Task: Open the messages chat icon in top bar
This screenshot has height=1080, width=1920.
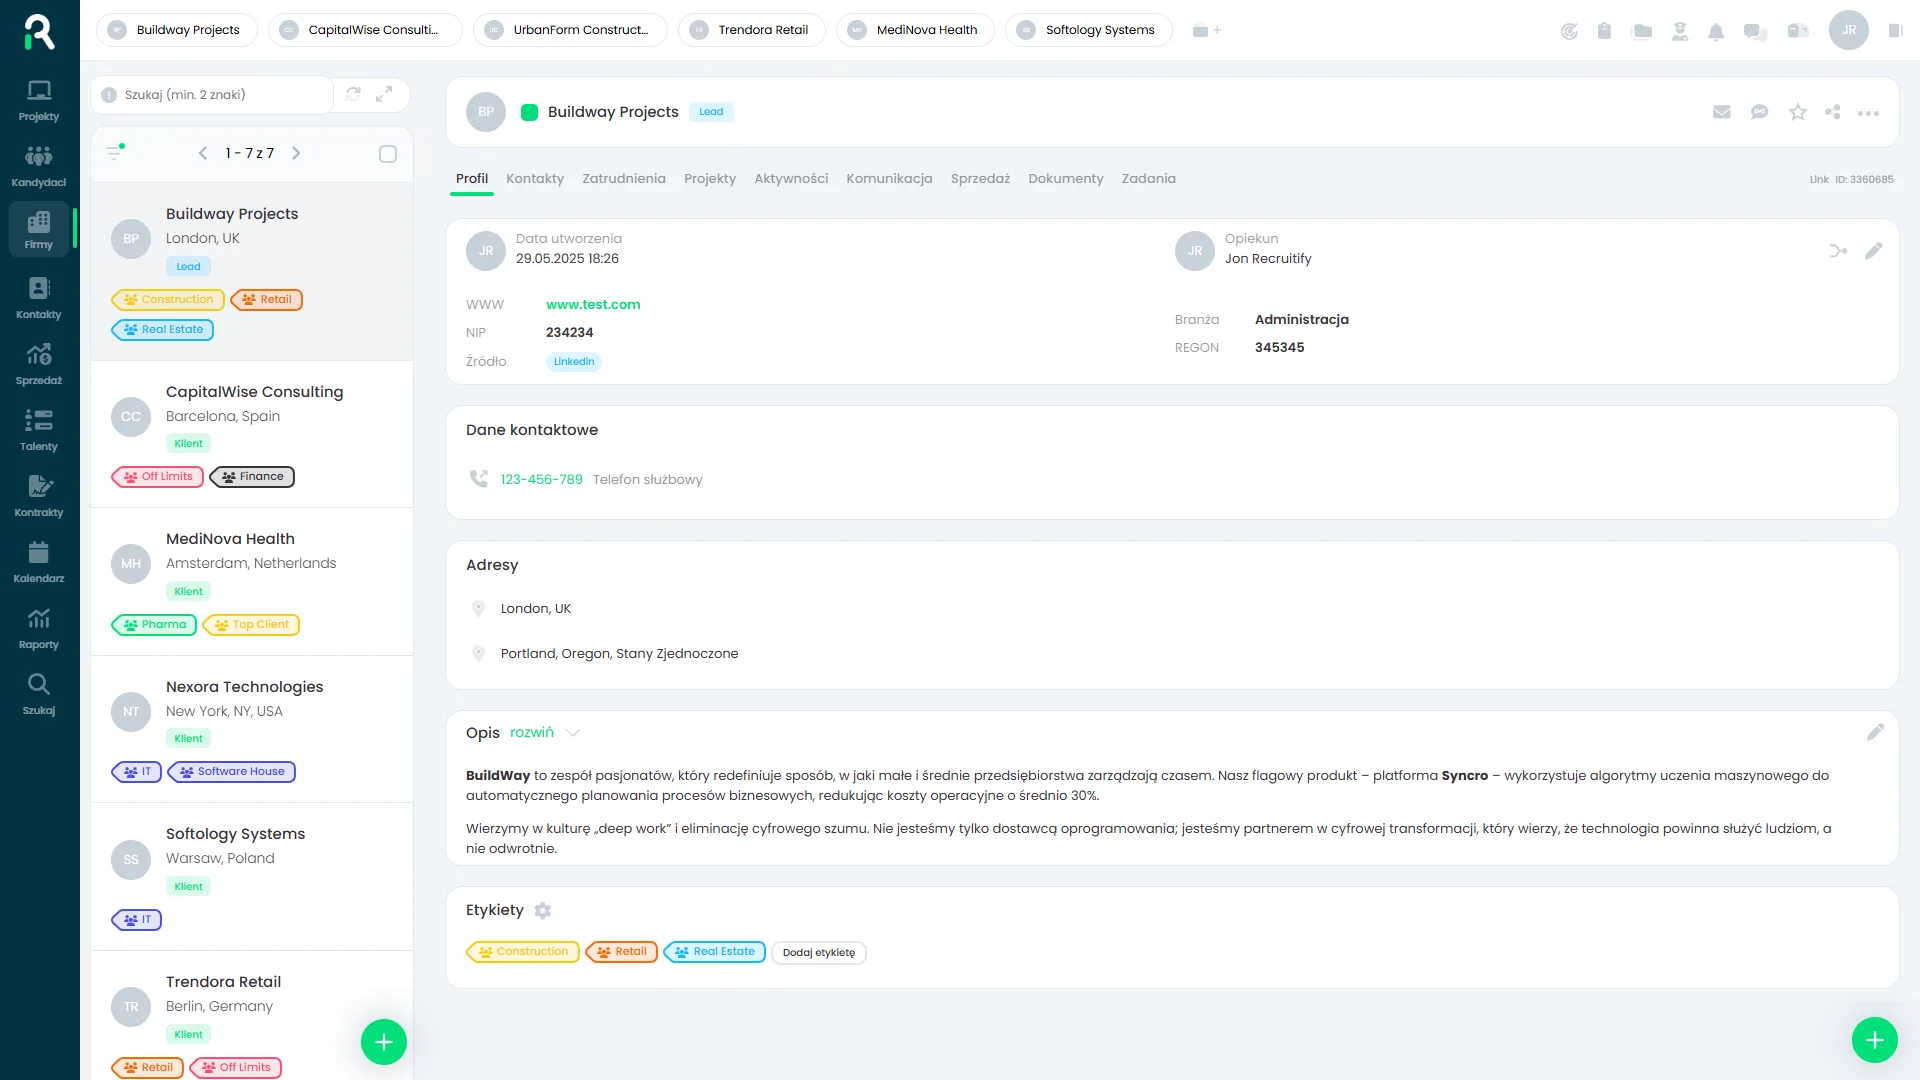Action: point(1754,31)
